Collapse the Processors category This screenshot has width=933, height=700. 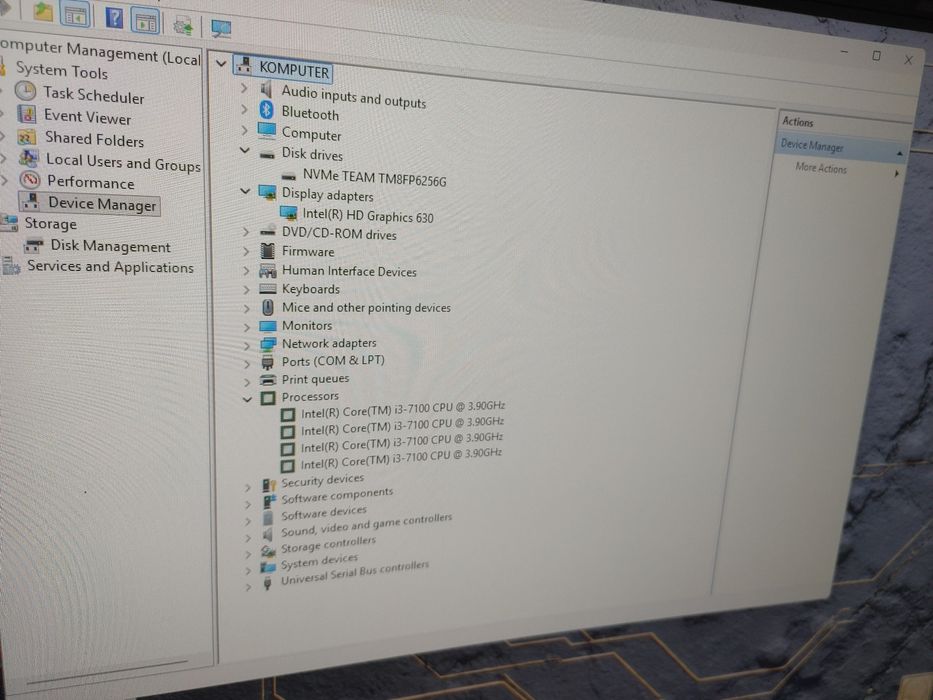(x=248, y=399)
